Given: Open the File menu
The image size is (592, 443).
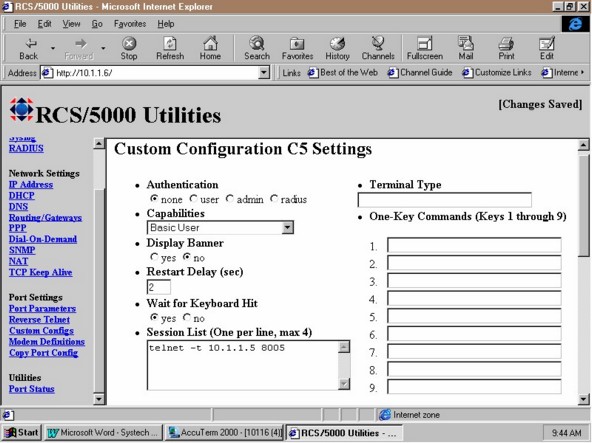Looking at the screenshot, I should [20, 24].
